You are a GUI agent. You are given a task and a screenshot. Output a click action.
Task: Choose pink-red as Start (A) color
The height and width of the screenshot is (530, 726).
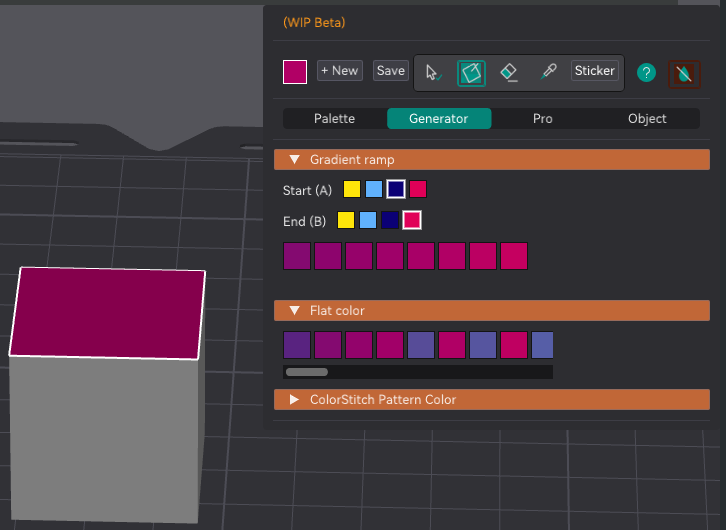point(418,189)
